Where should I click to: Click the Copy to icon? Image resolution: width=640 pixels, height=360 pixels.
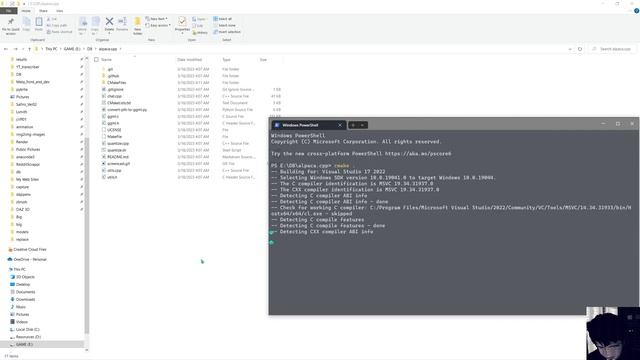point(95,22)
